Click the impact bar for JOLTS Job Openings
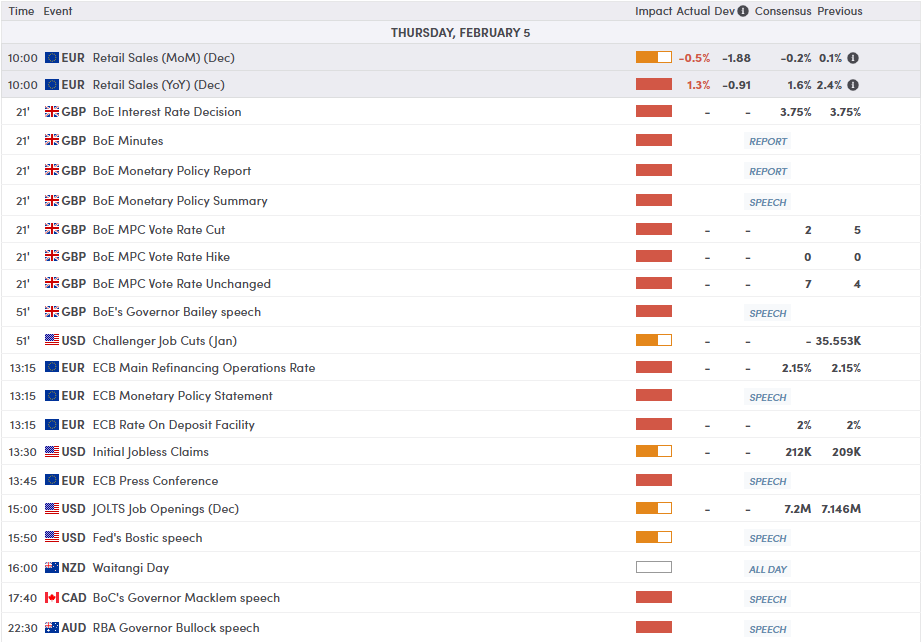 pyautogui.click(x=653, y=508)
